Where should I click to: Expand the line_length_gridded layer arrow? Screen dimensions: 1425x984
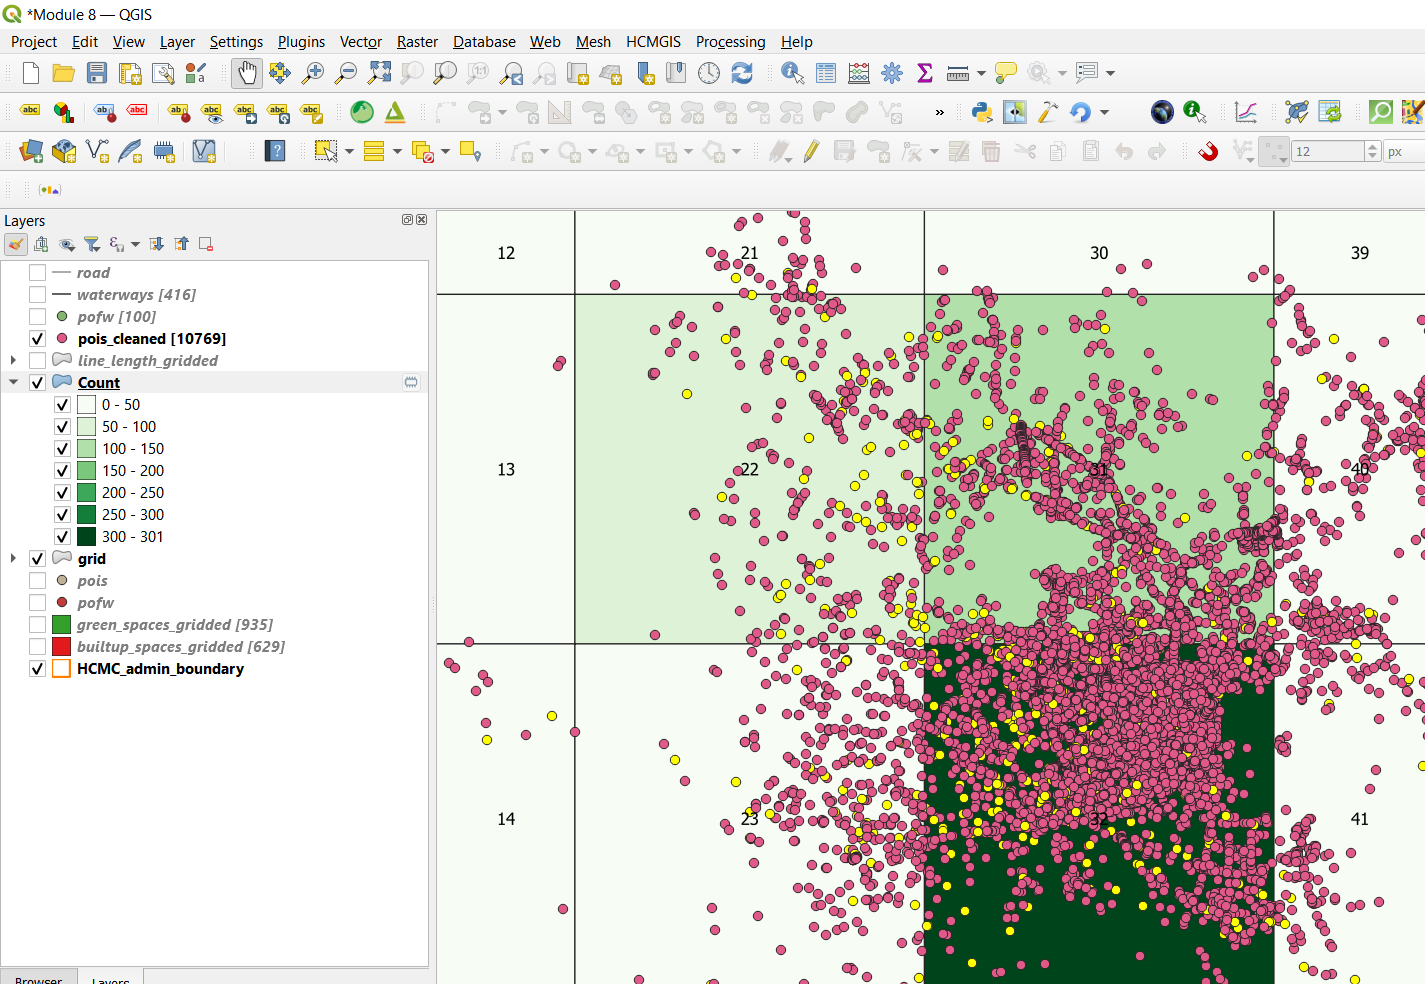13,360
